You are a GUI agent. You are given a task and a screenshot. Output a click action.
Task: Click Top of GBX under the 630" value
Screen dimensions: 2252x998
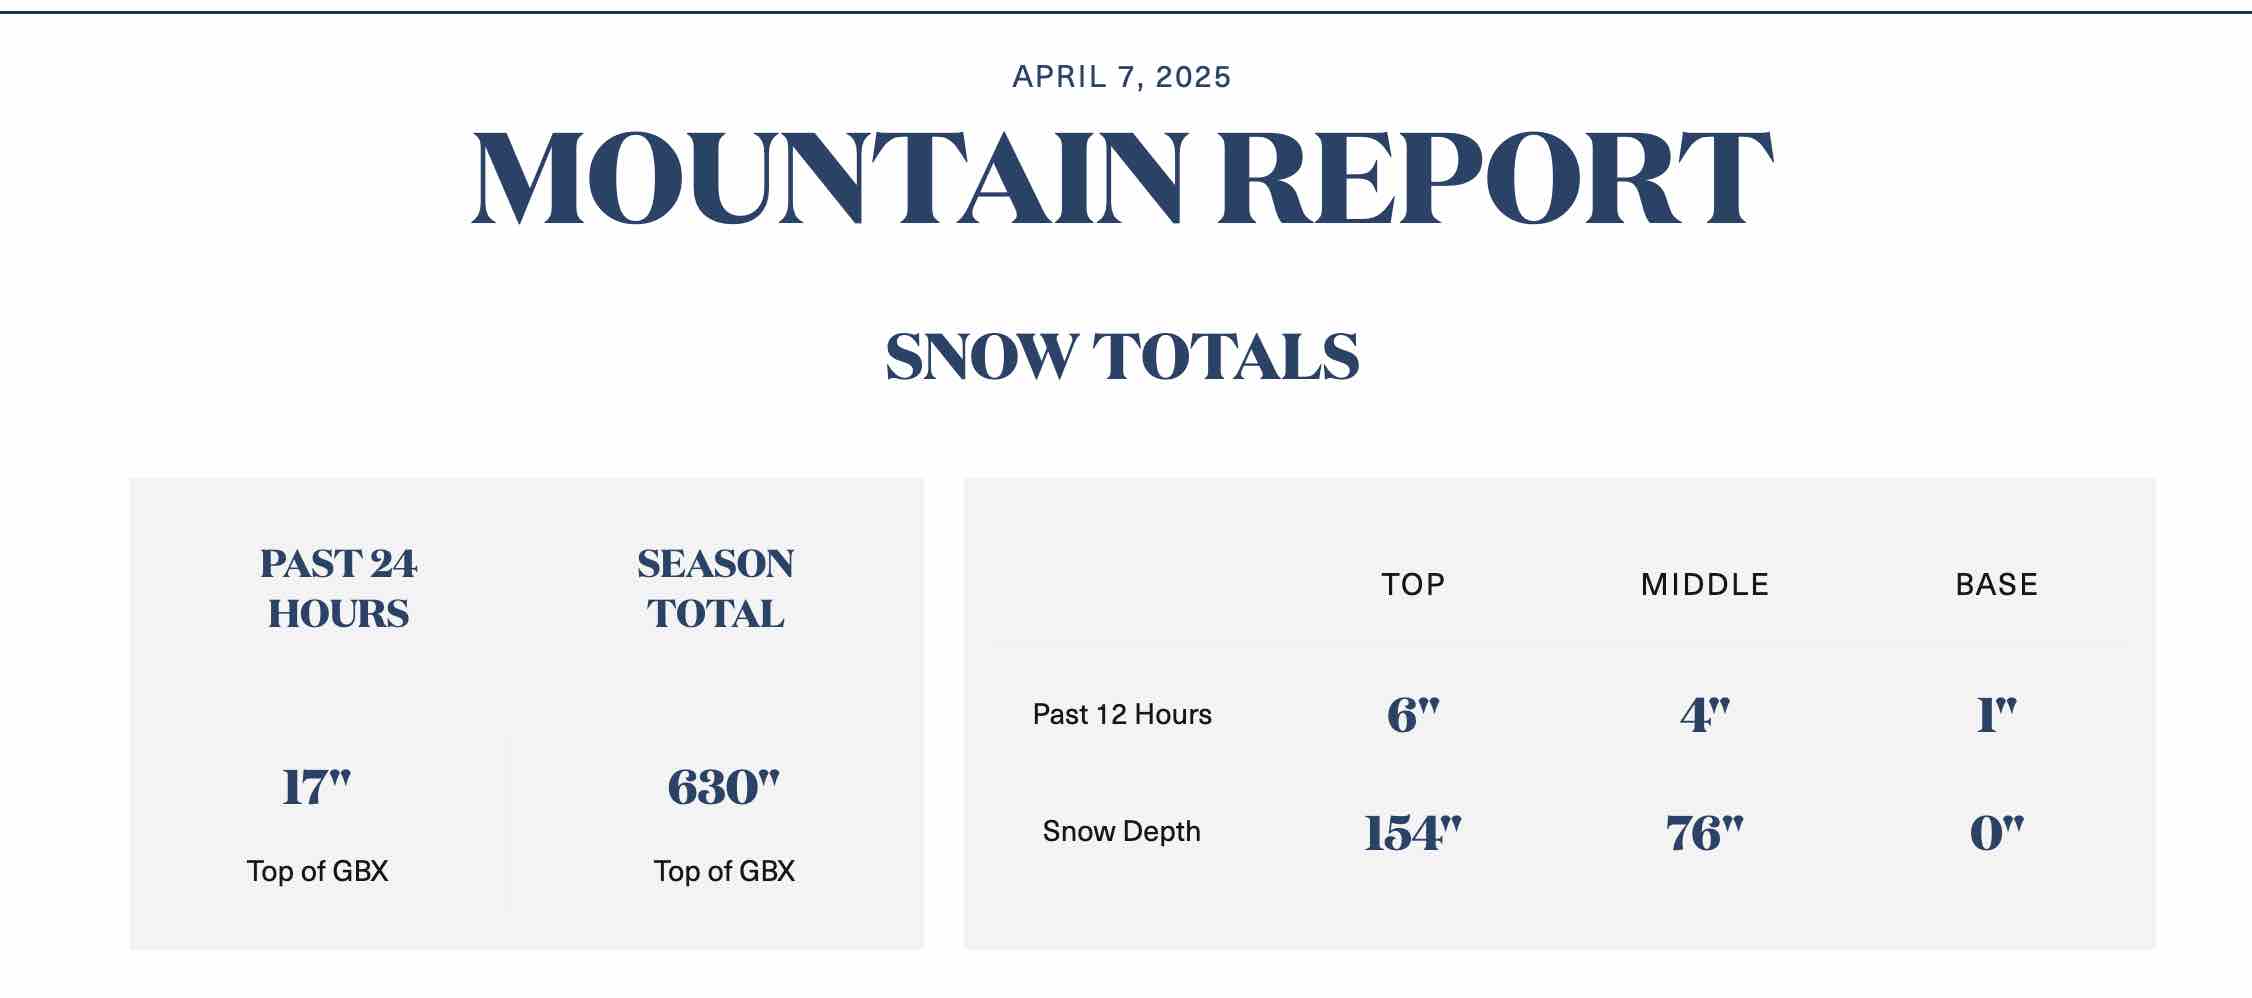724,871
